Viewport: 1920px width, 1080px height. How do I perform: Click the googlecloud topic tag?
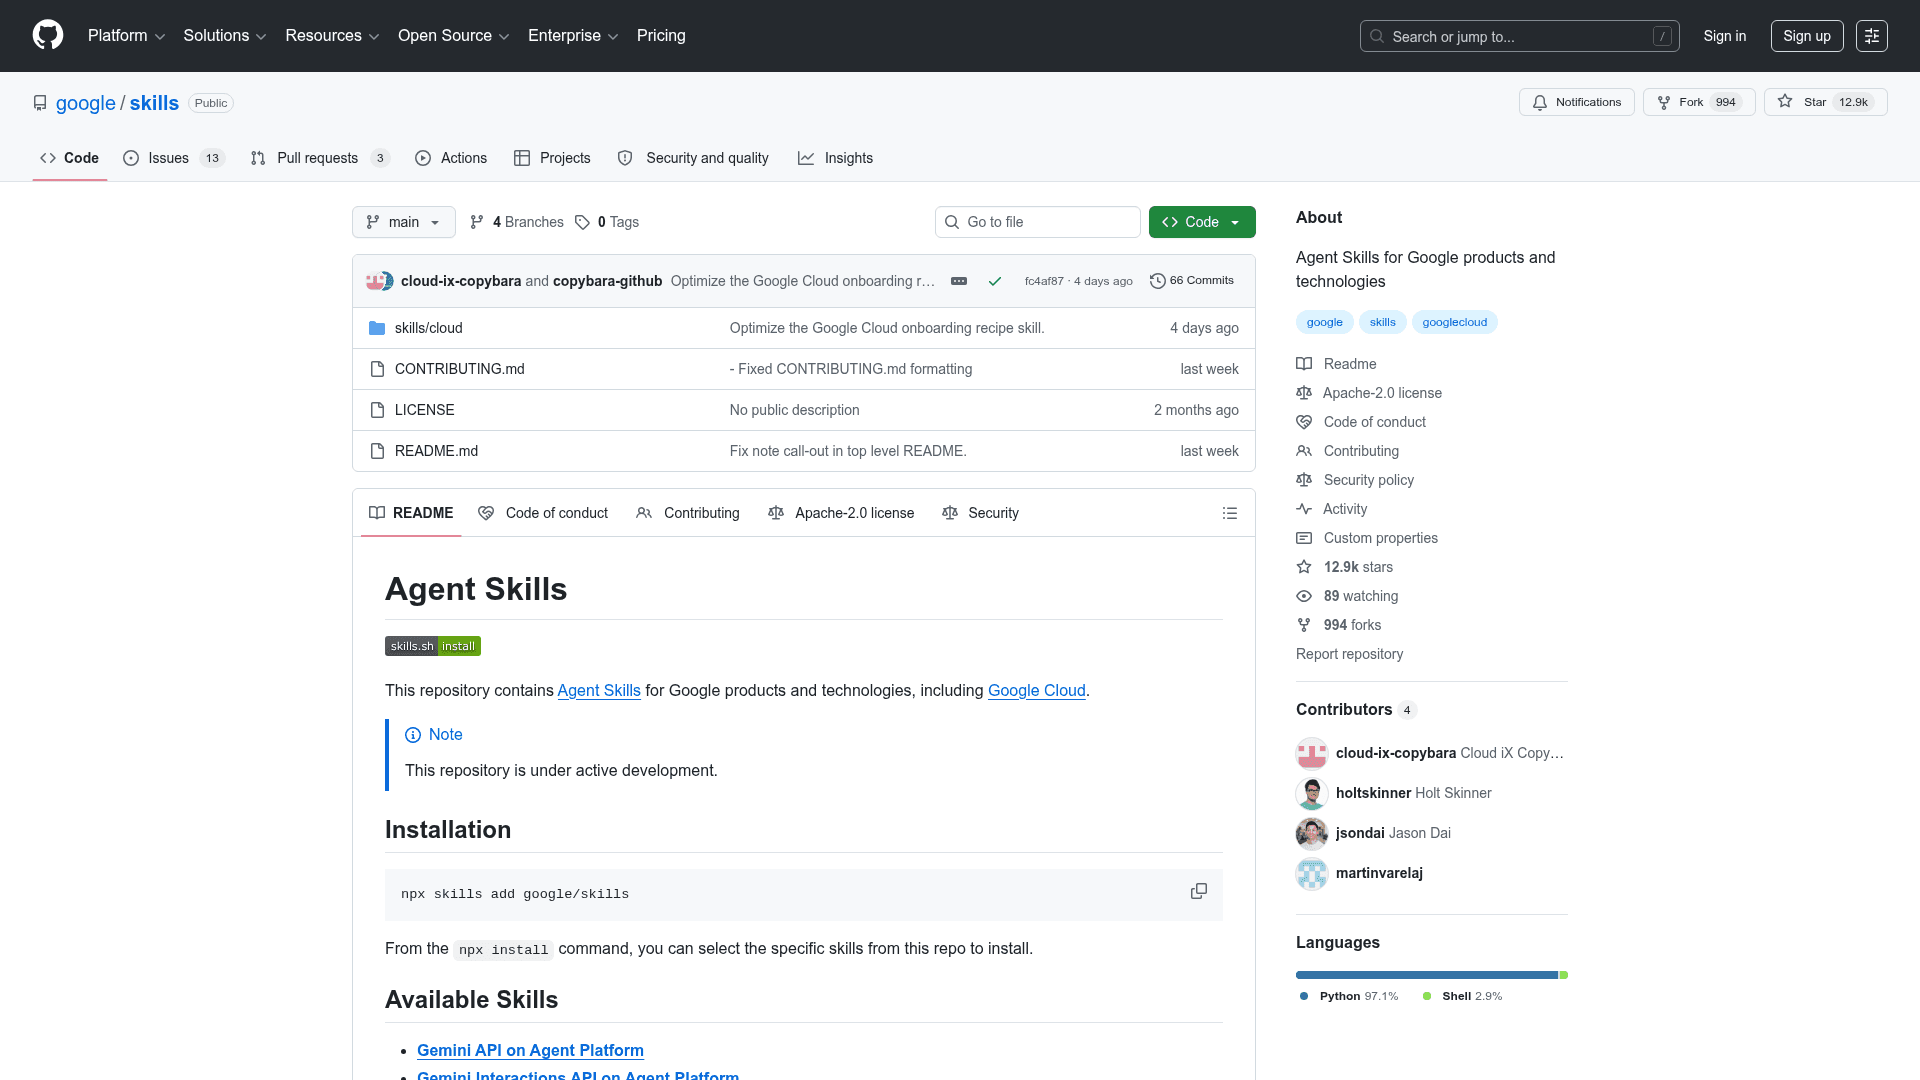(1454, 322)
